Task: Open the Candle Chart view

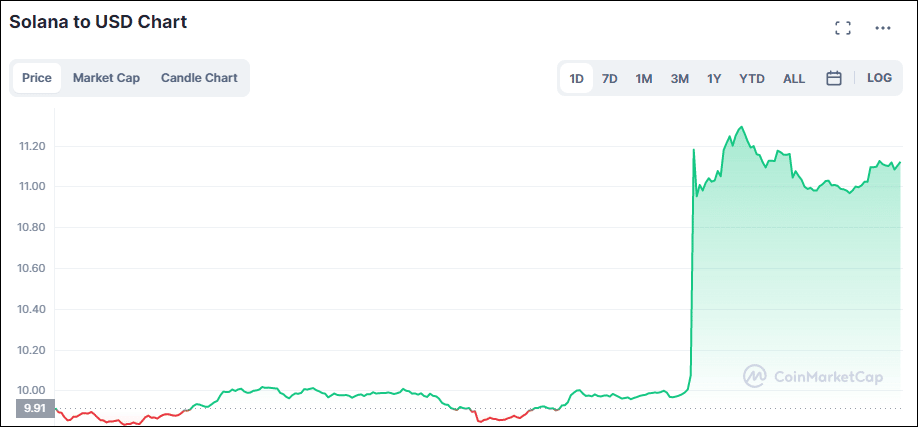Action: (x=199, y=78)
